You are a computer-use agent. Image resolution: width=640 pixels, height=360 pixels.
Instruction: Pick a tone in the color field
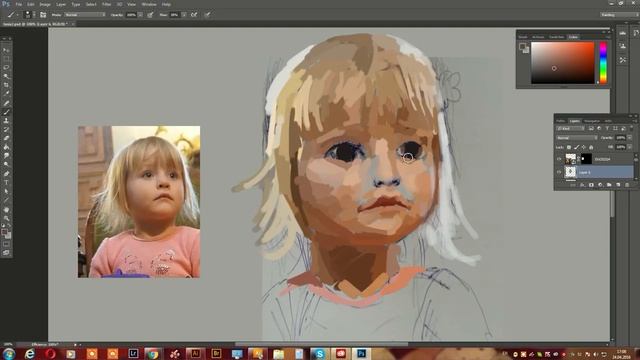(x=562, y=63)
